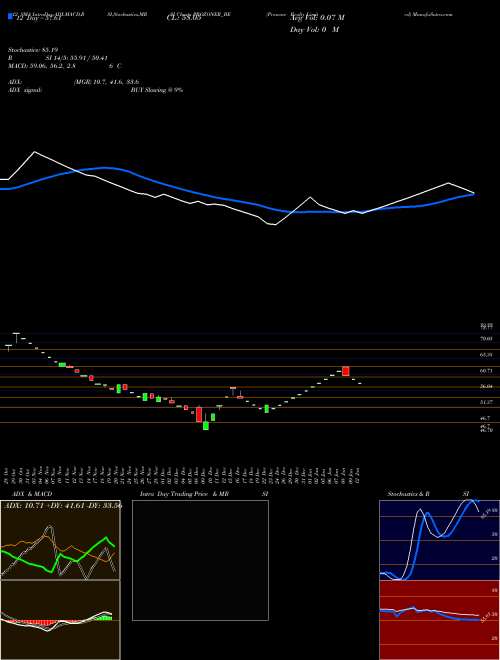Viewport: 500px width, 660px height.
Task: Click the 'ADX & MACD' panel title
Action: (32, 494)
